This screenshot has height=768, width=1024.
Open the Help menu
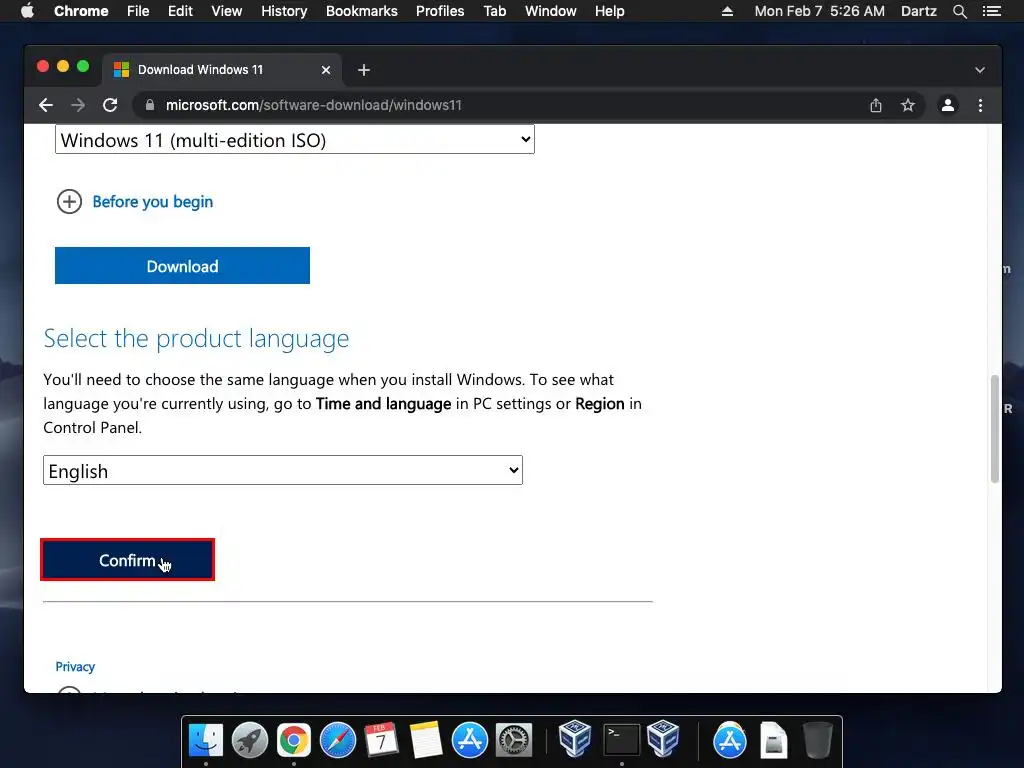pyautogui.click(x=609, y=11)
